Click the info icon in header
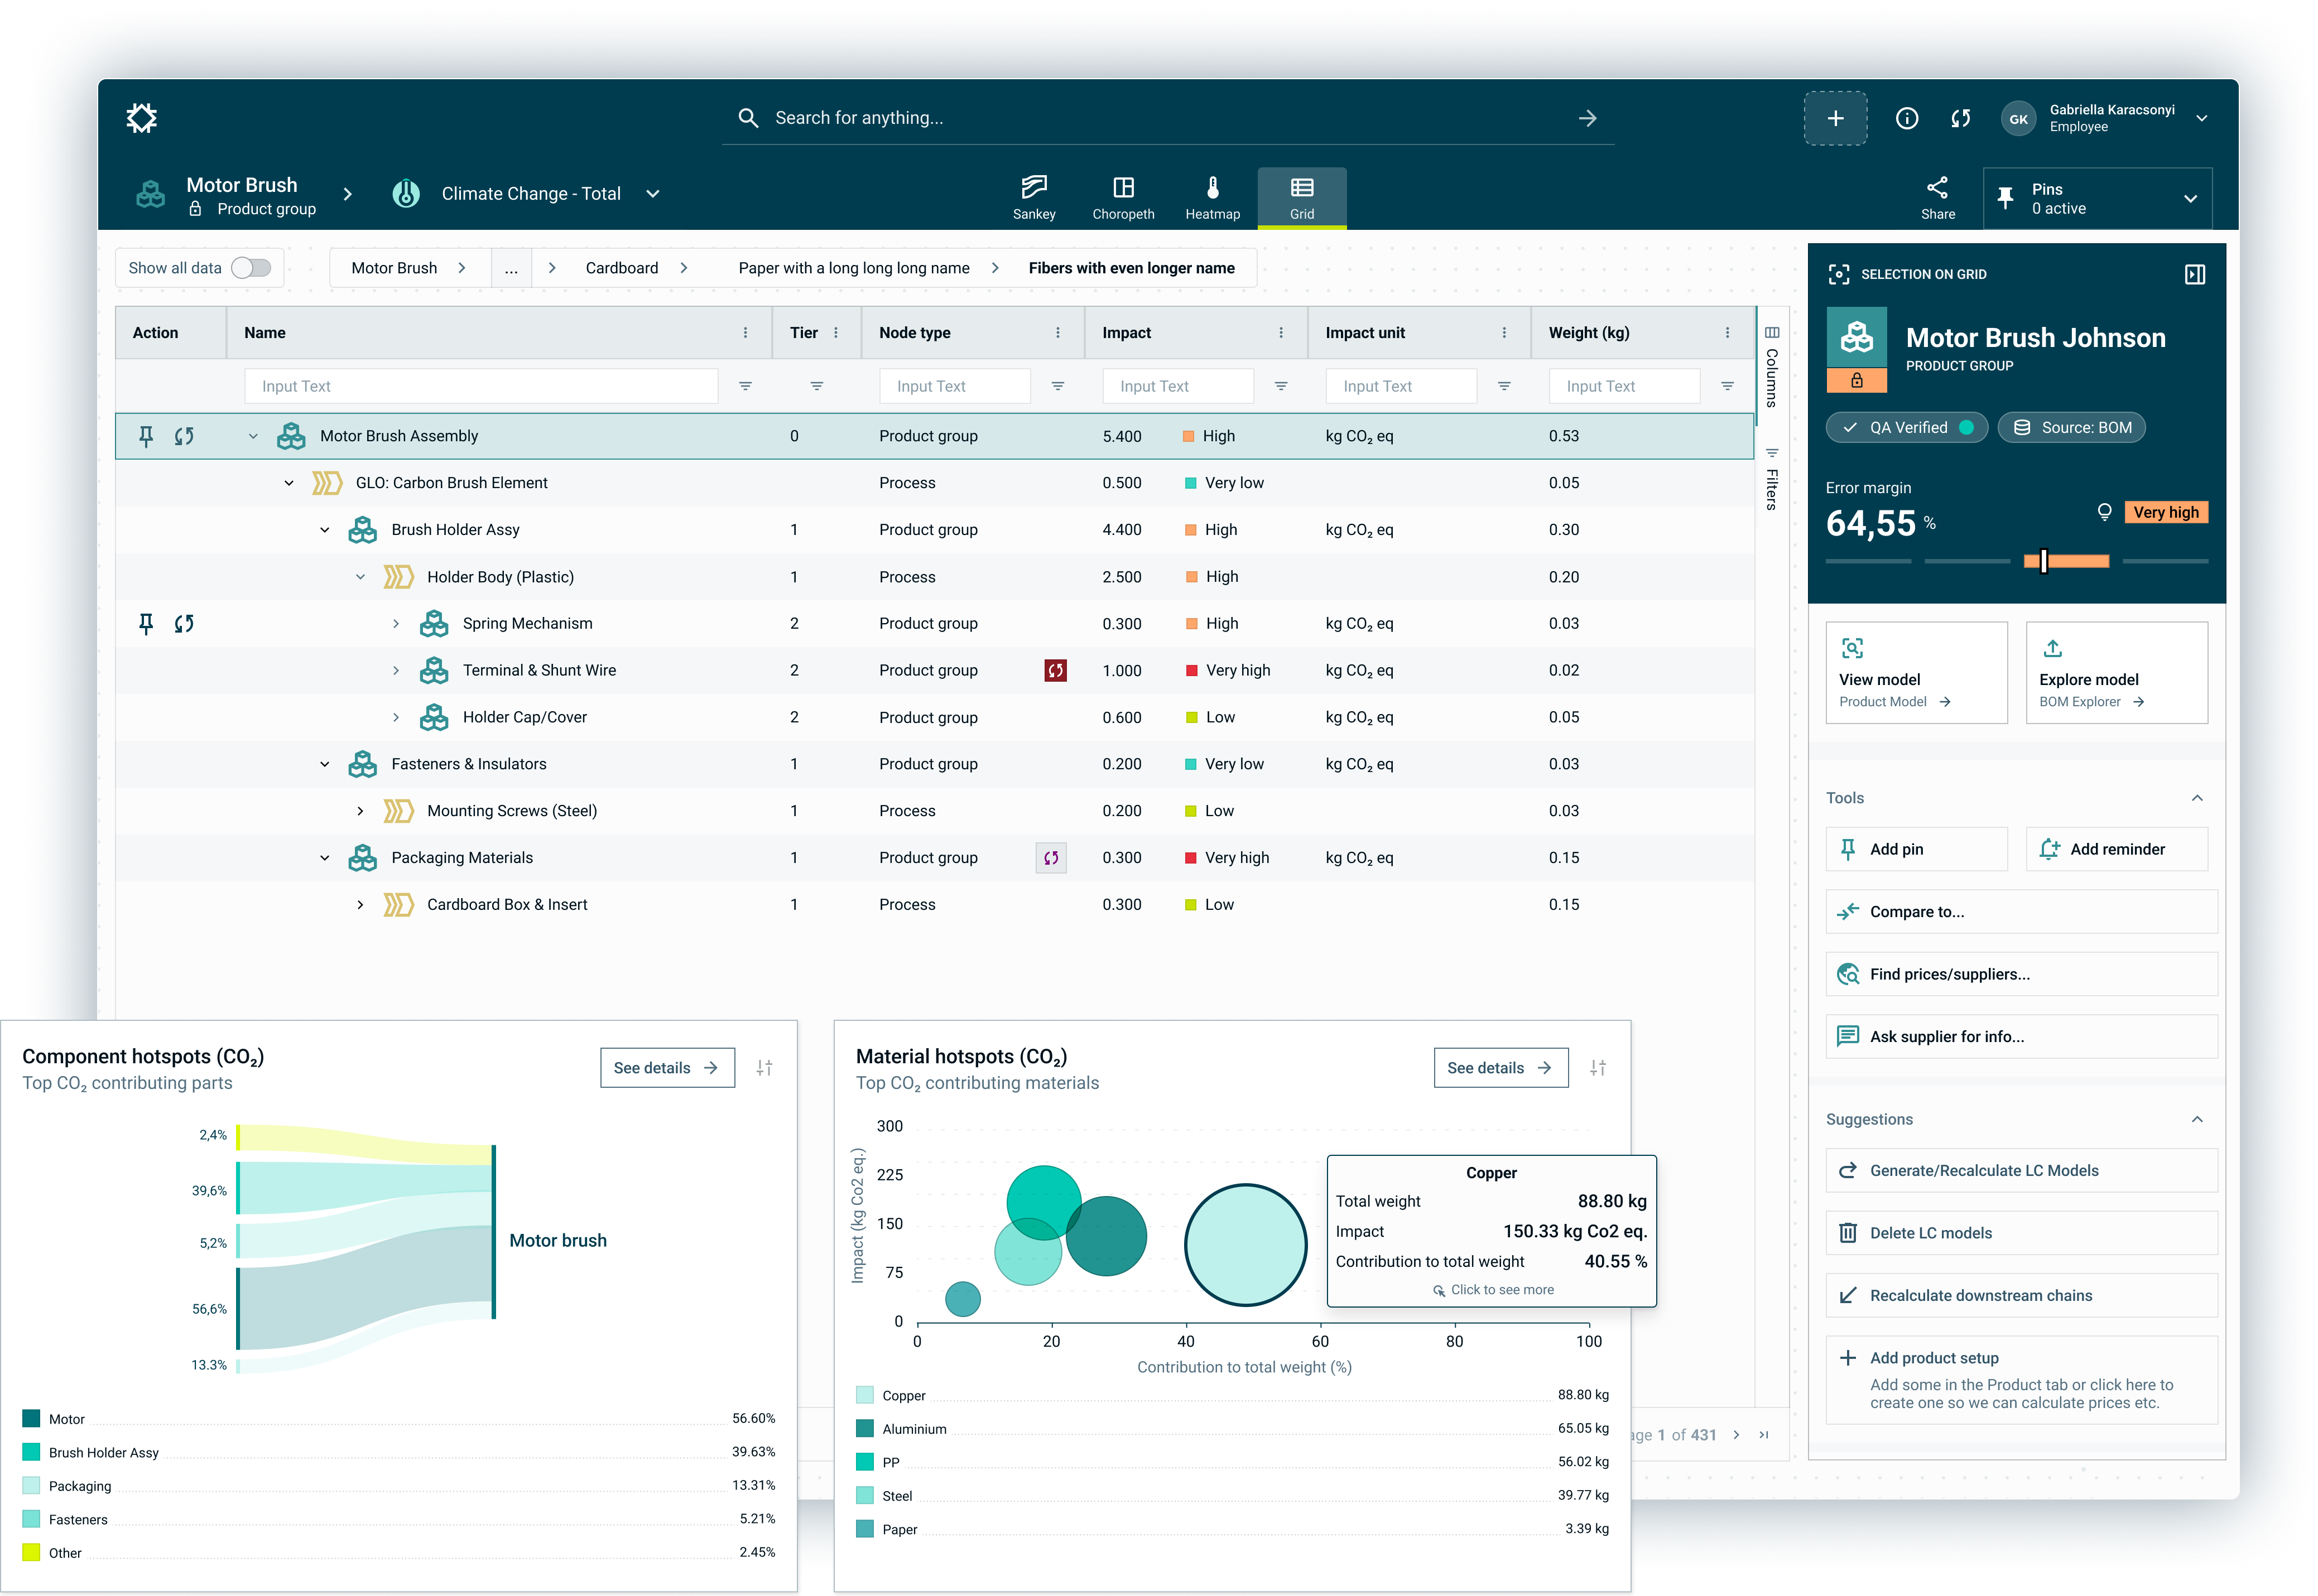This screenshot has height=1596, width=2318. (x=1906, y=118)
